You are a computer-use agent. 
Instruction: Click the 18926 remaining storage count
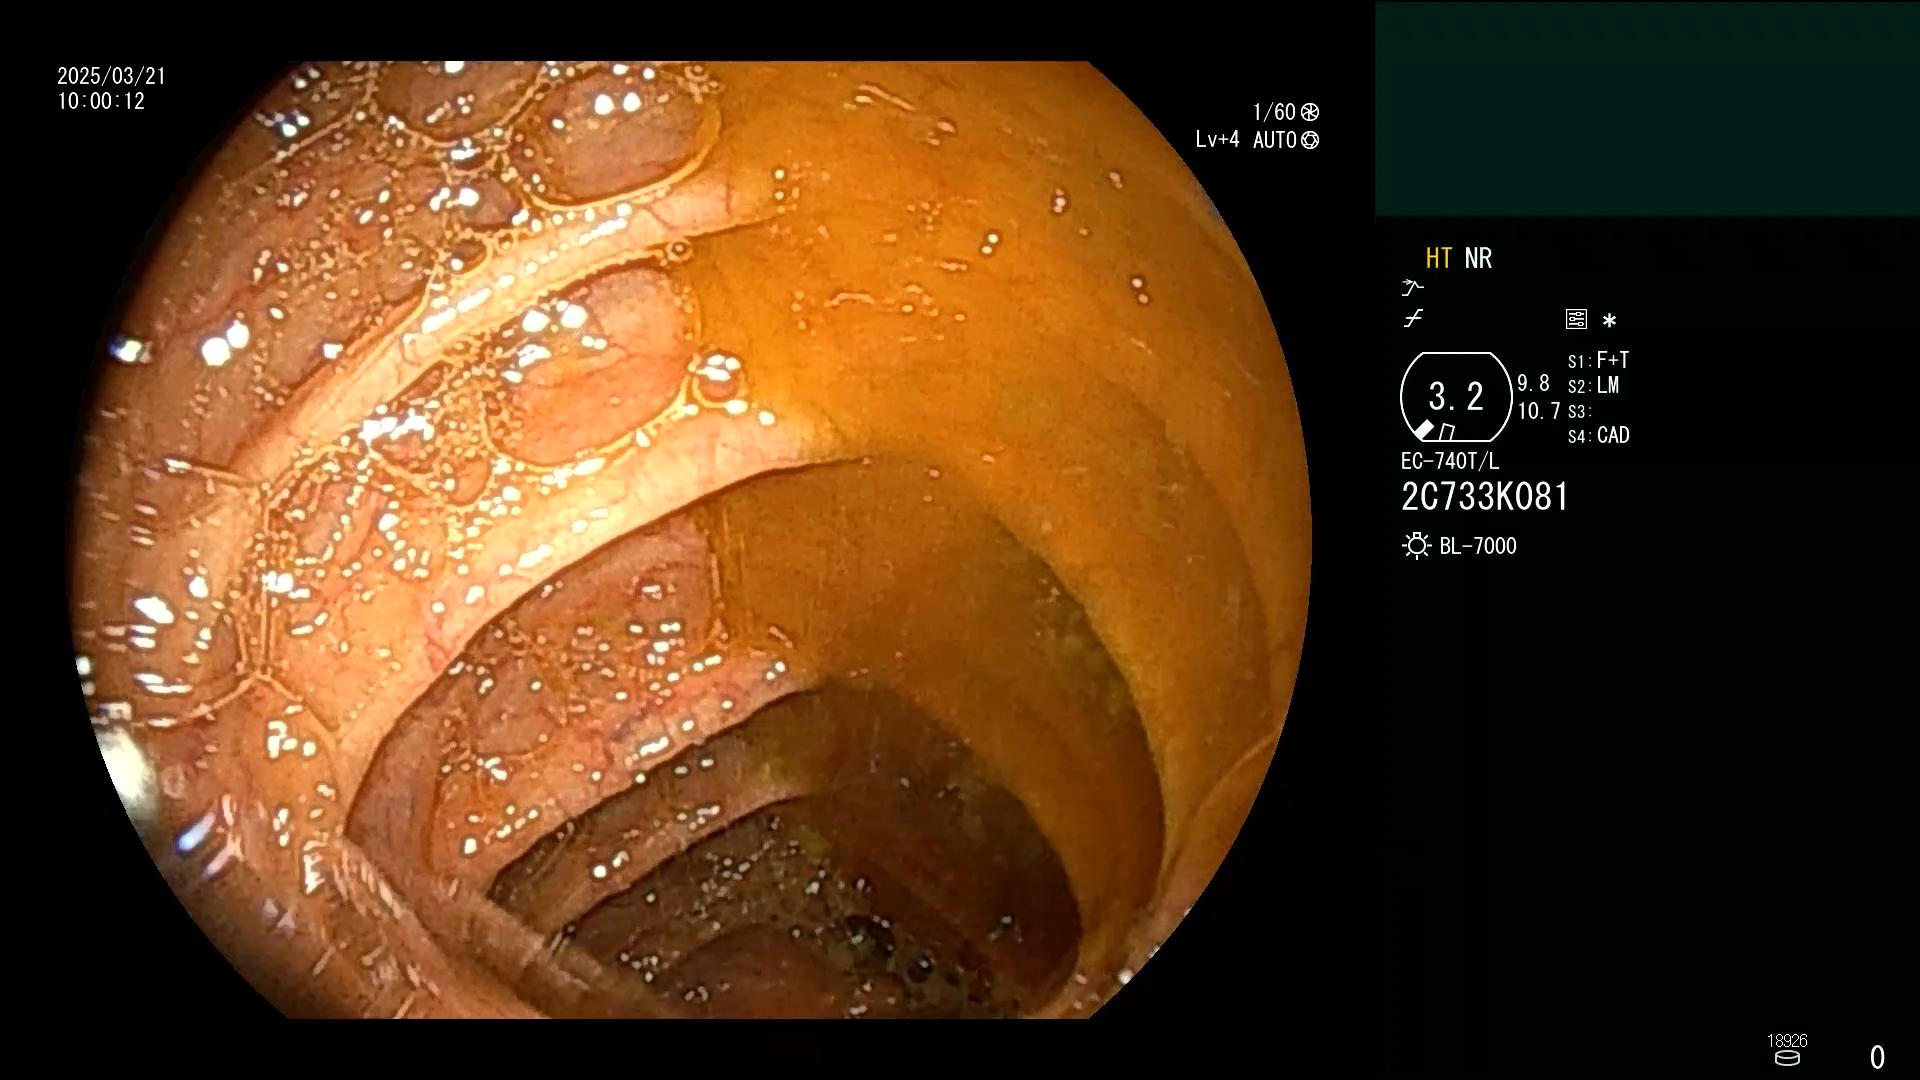click(1787, 1041)
